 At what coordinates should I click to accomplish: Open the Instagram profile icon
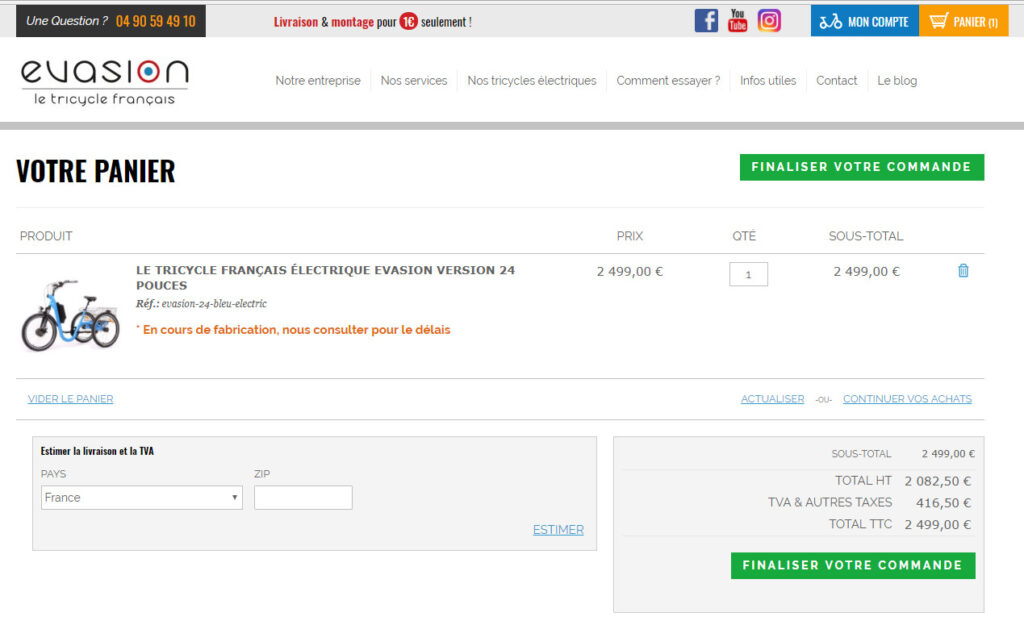coord(769,20)
